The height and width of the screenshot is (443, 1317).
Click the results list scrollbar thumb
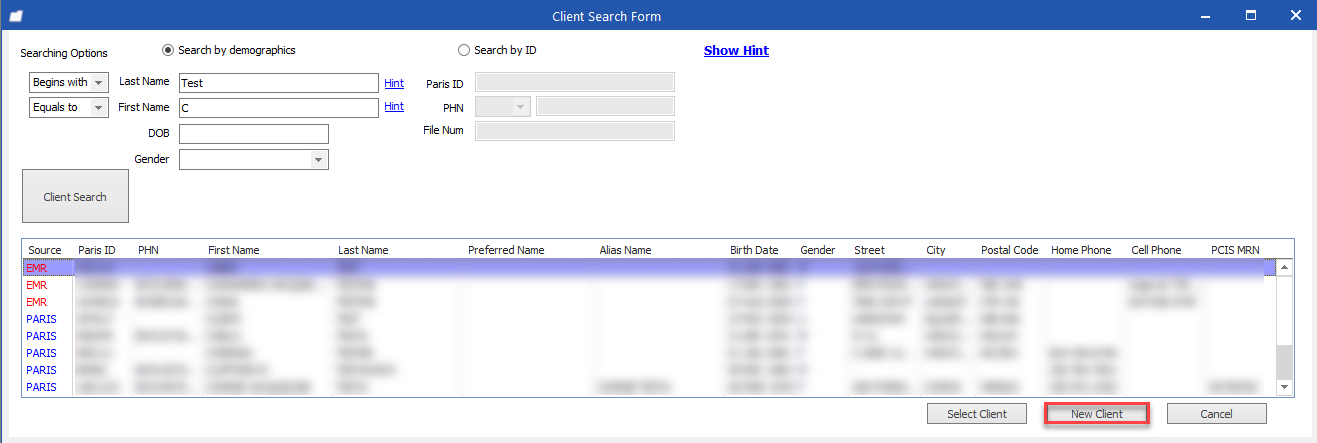click(x=1285, y=360)
